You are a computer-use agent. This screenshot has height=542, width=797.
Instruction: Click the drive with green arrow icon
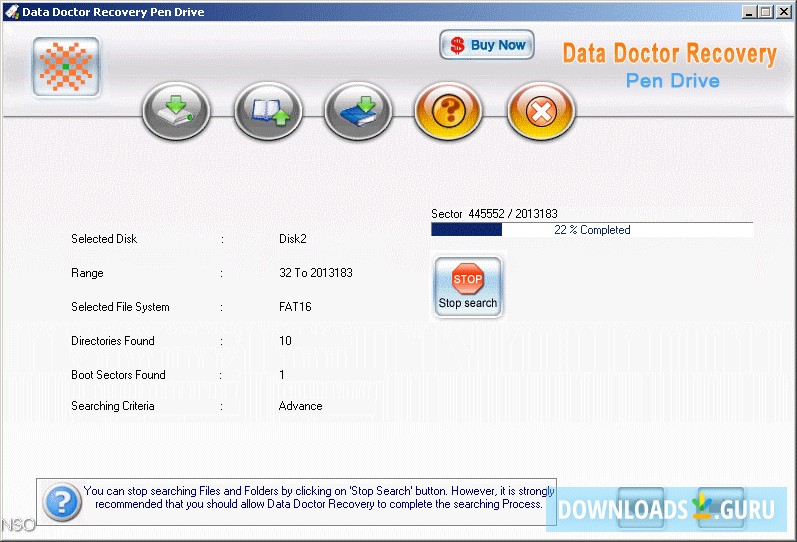click(x=176, y=110)
